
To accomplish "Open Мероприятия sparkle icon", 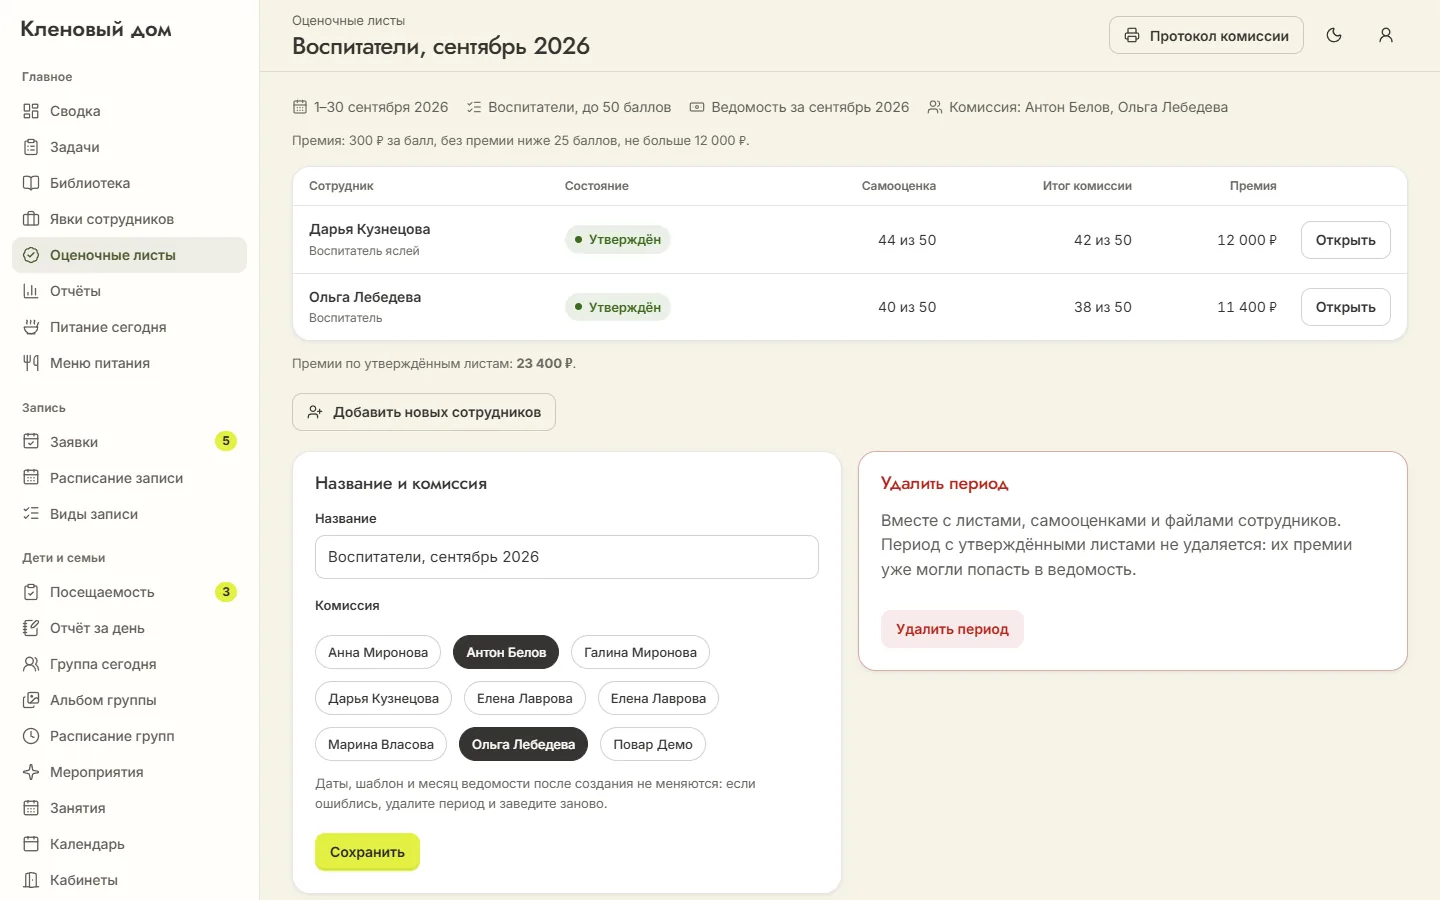I will (31, 772).
